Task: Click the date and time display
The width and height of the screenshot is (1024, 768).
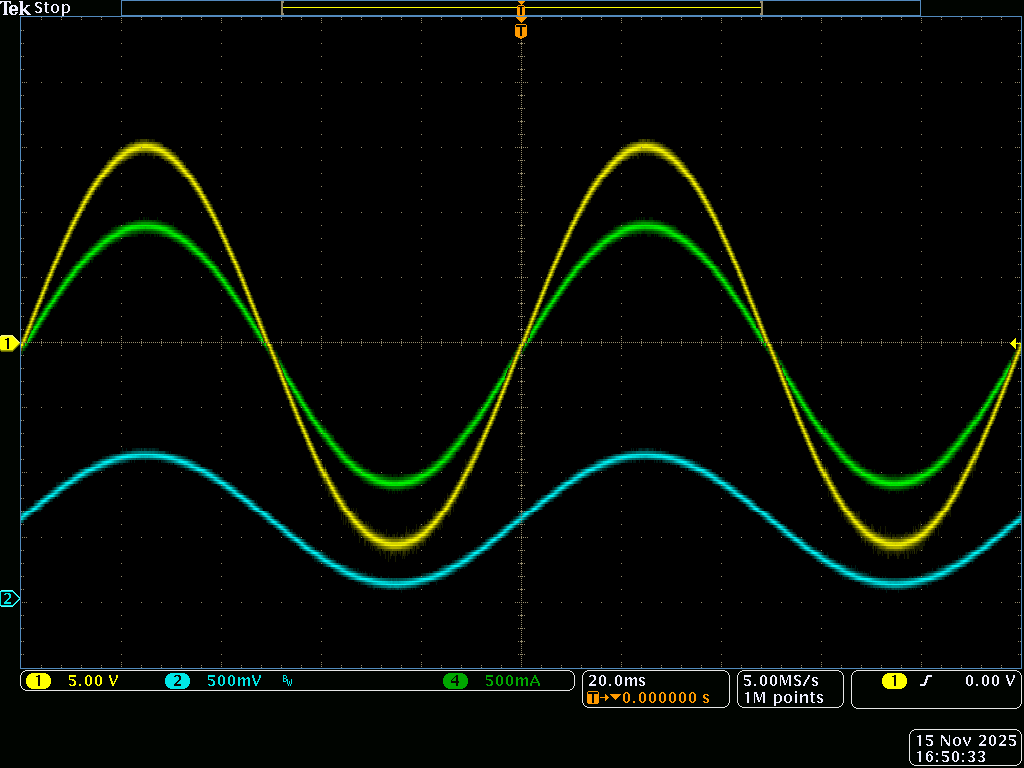Action: (x=965, y=749)
